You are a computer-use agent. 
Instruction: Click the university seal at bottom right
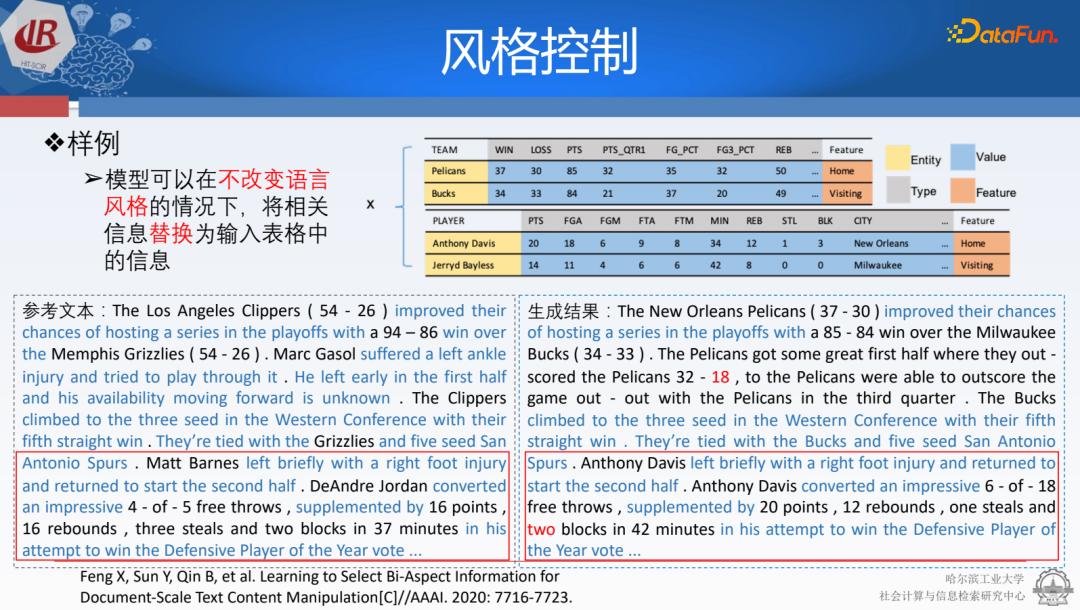[x=1055, y=588]
